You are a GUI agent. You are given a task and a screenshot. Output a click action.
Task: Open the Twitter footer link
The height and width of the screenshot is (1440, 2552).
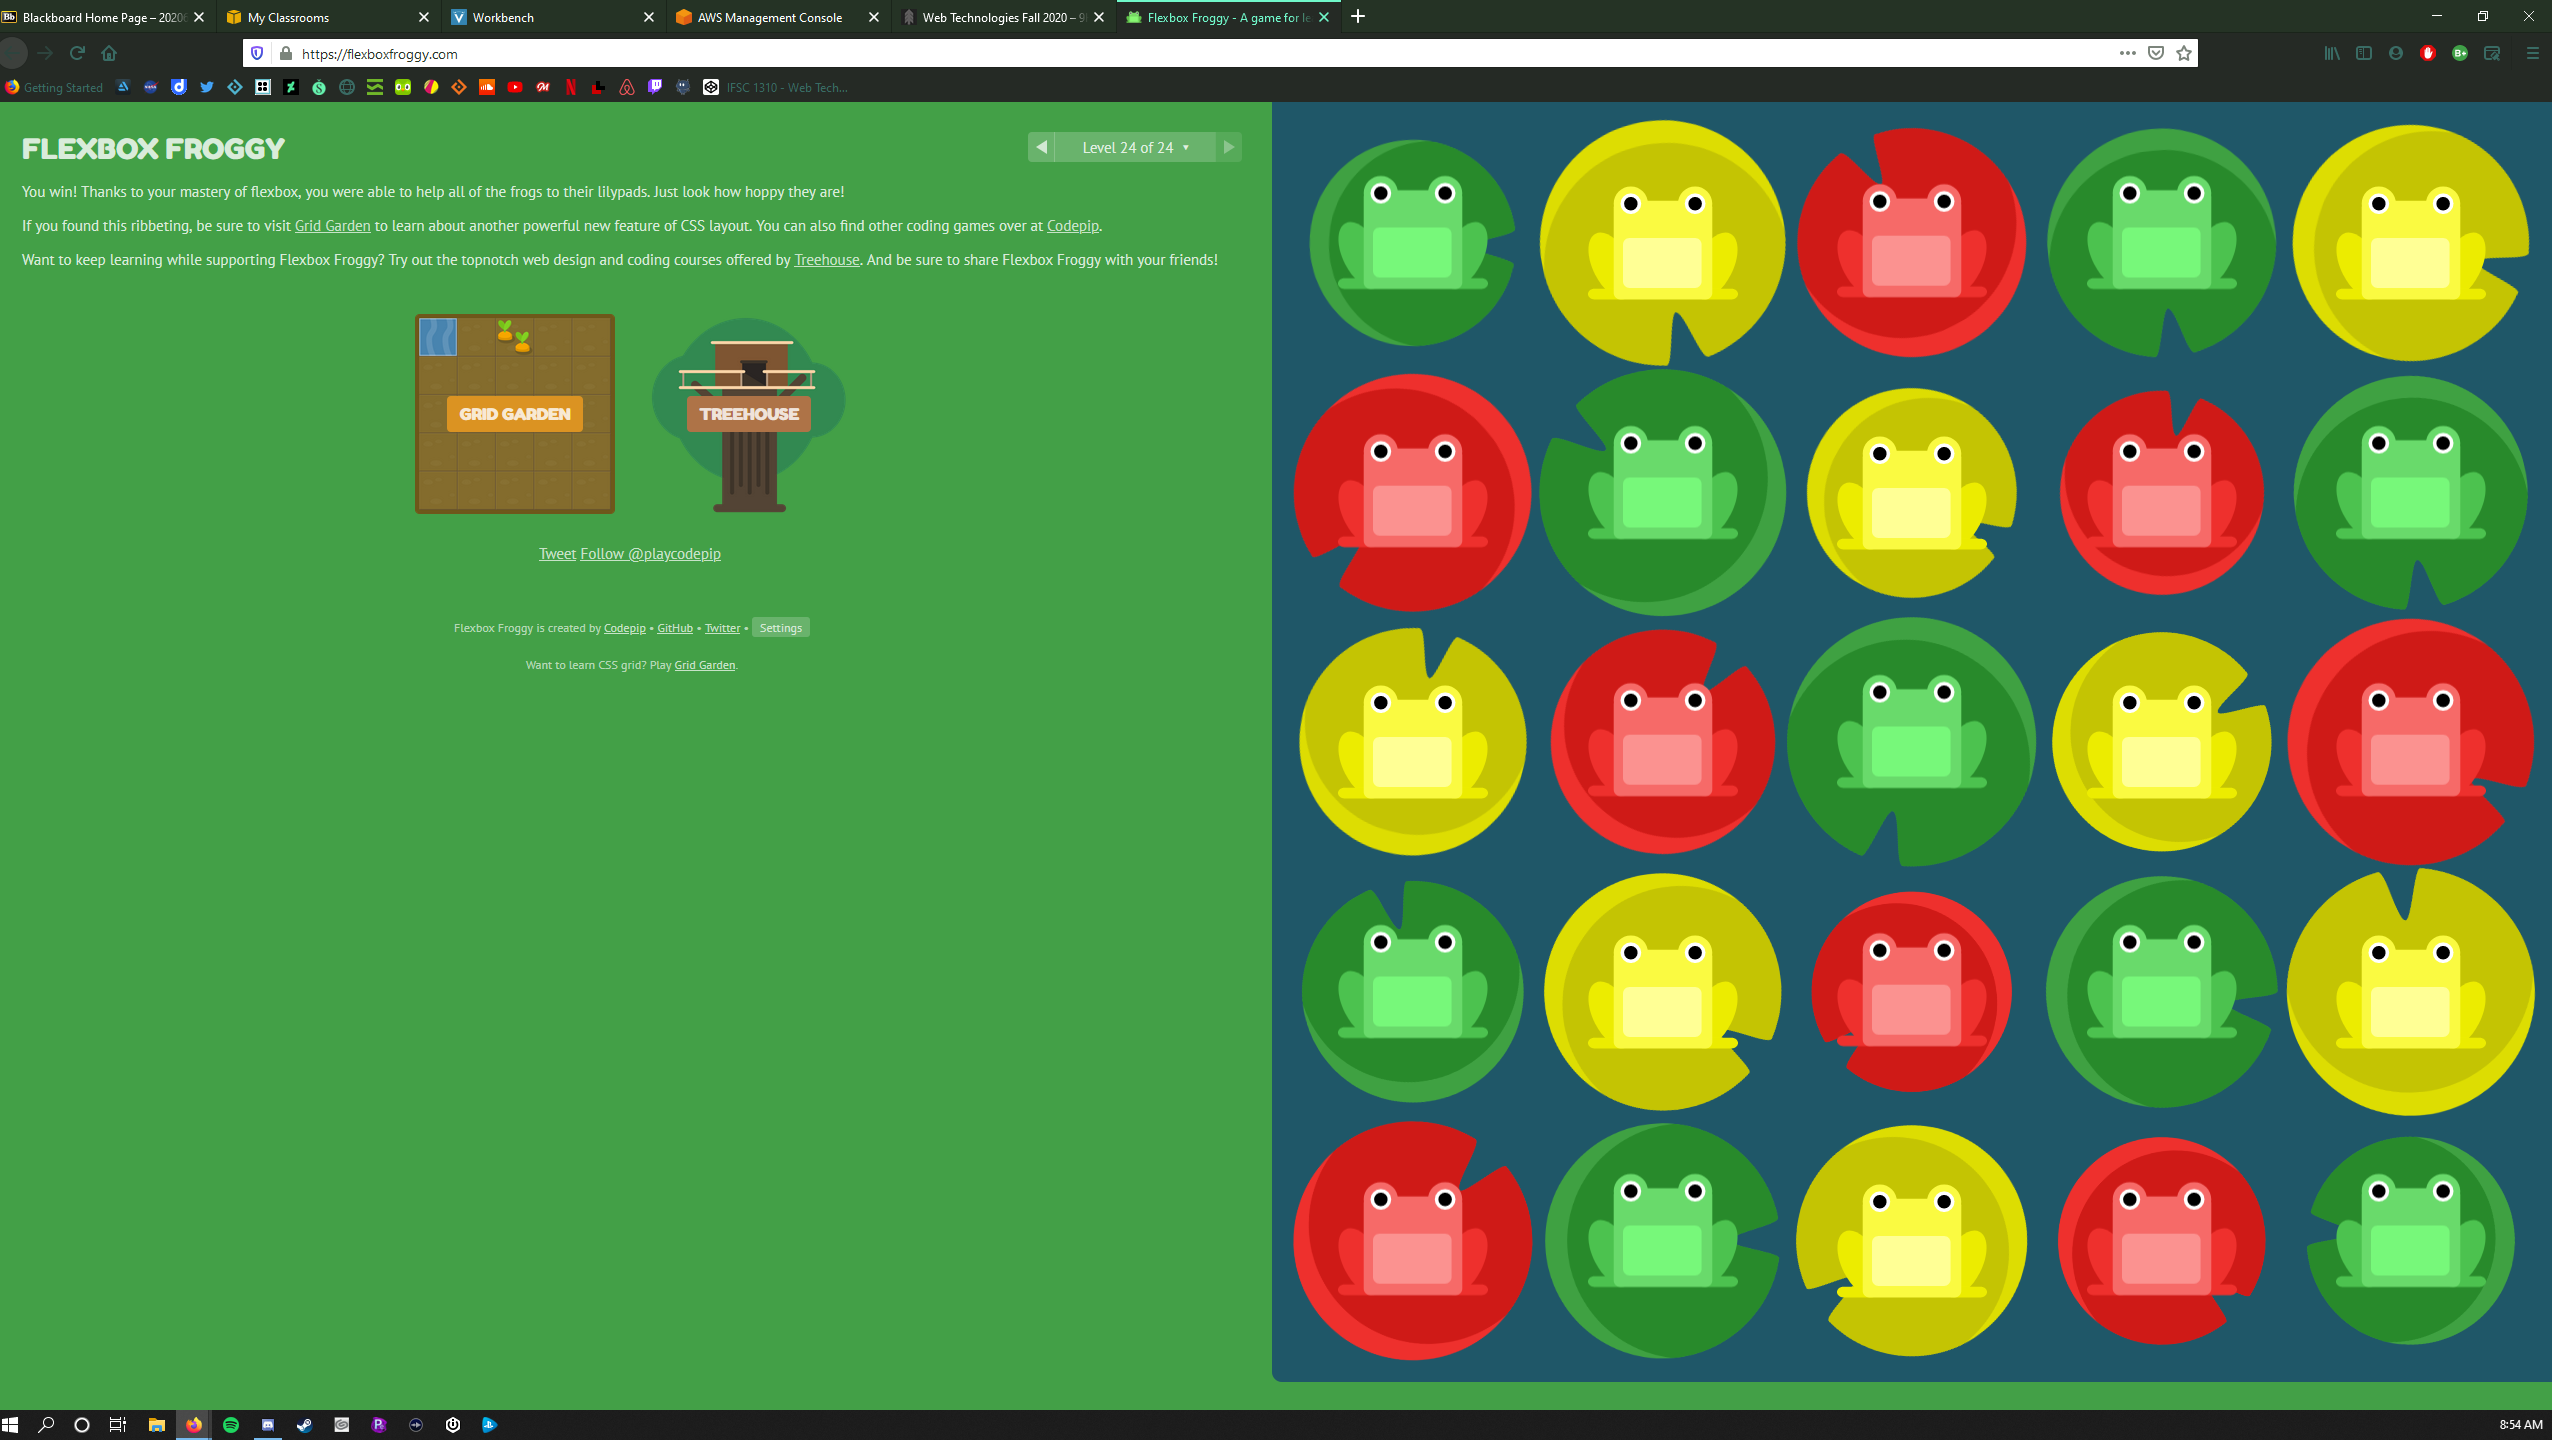tap(722, 628)
